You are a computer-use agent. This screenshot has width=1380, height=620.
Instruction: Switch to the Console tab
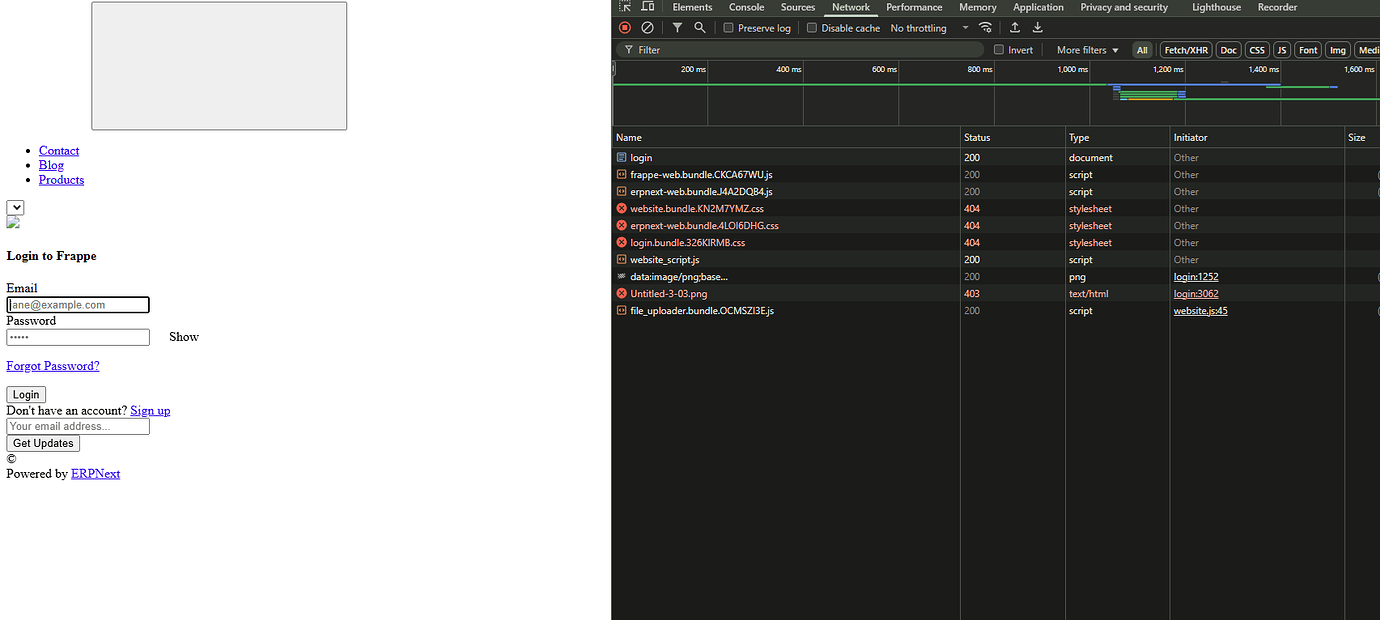746,7
